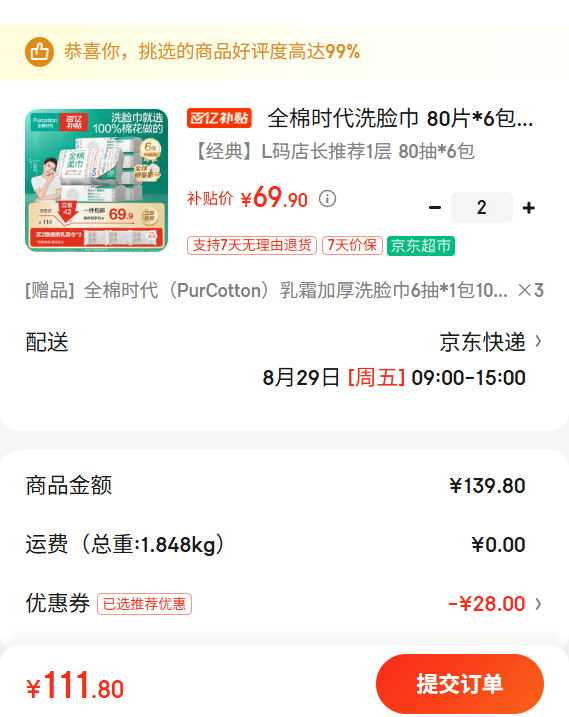Click the 7天价保 tag
This screenshot has height=717, width=569.
coord(352,246)
